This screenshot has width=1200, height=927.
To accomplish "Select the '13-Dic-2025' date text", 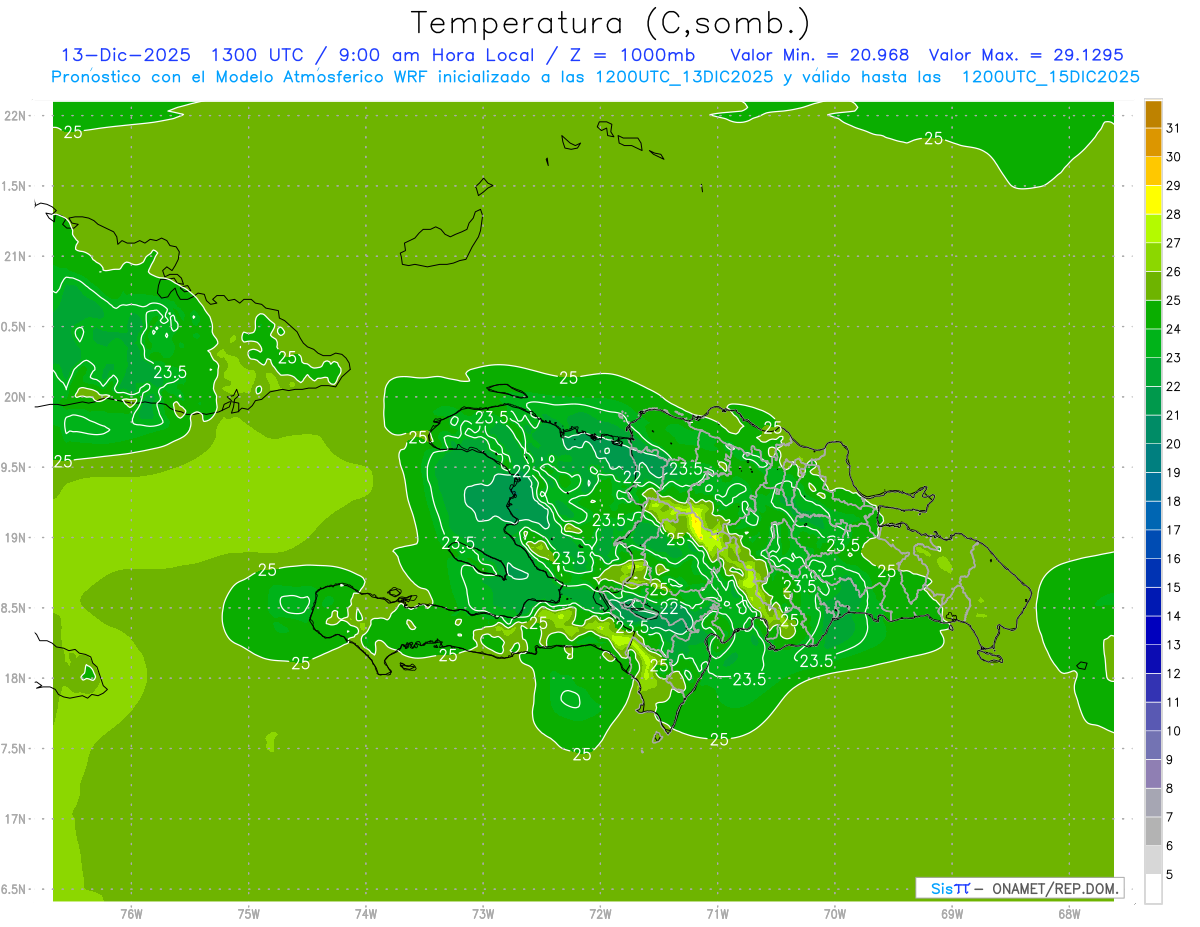I will [125, 55].
